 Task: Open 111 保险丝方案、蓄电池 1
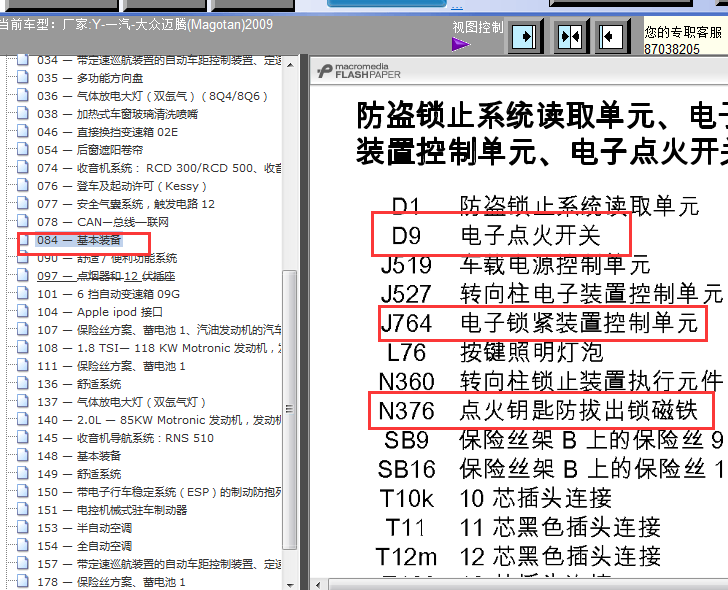[x=111, y=366]
